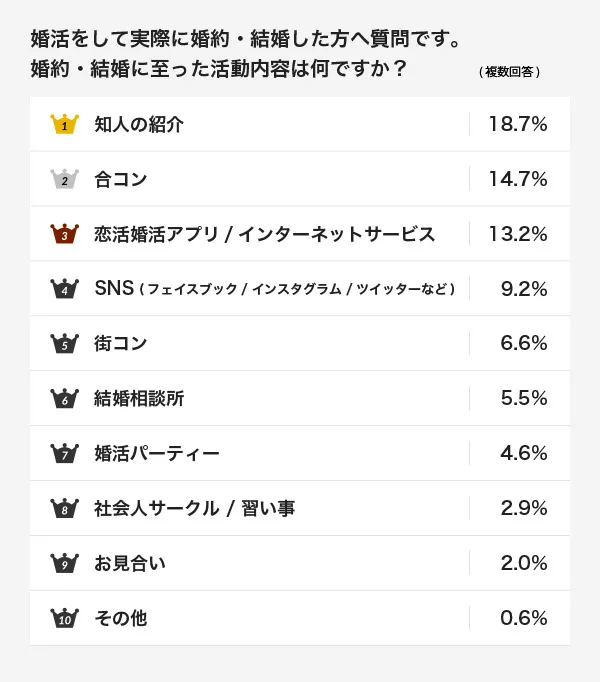Click the silver rank 2 crown icon
This screenshot has width=600, height=682.
(64, 179)
